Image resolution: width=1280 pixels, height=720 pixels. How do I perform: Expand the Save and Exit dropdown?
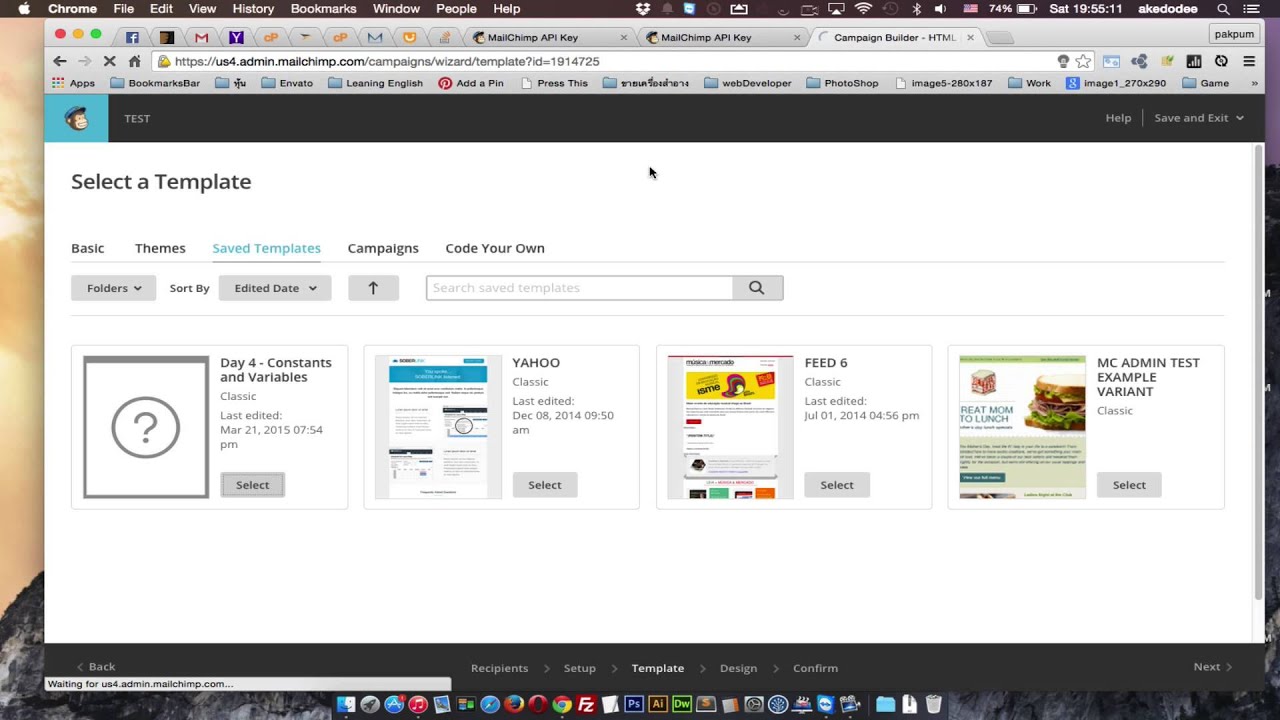click(1199, 118)
